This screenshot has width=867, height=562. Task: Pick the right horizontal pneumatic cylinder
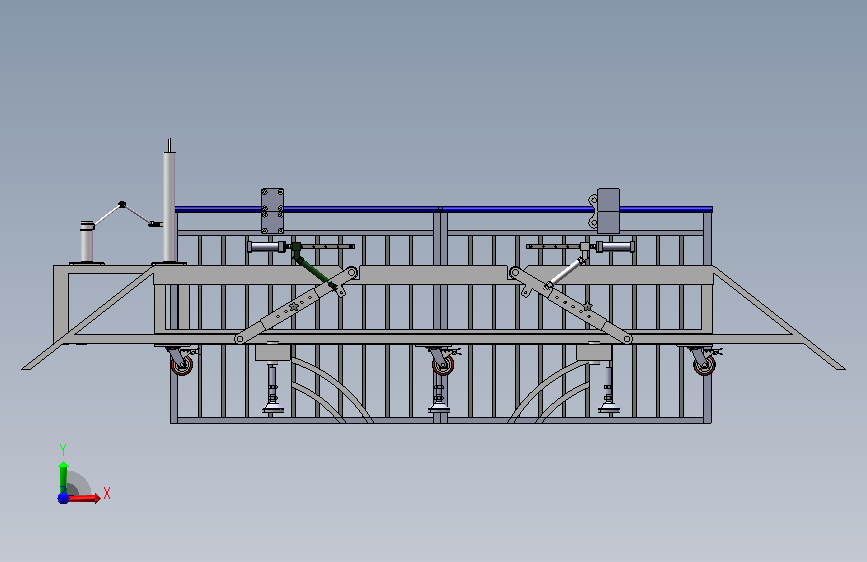[x=614, y=246]
